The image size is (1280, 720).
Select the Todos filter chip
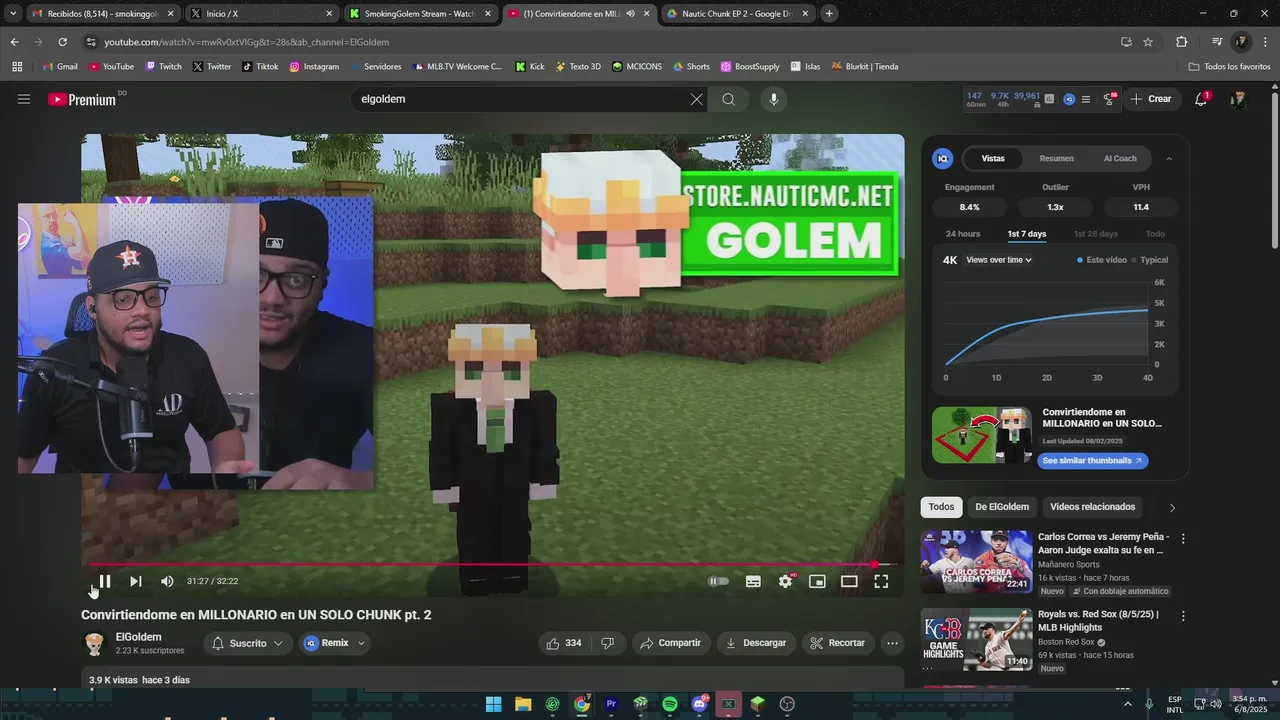click(x=941, y=507)
